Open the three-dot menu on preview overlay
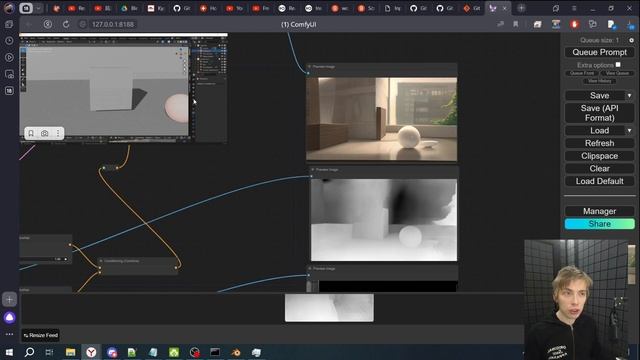 click(x=58, y=133)
